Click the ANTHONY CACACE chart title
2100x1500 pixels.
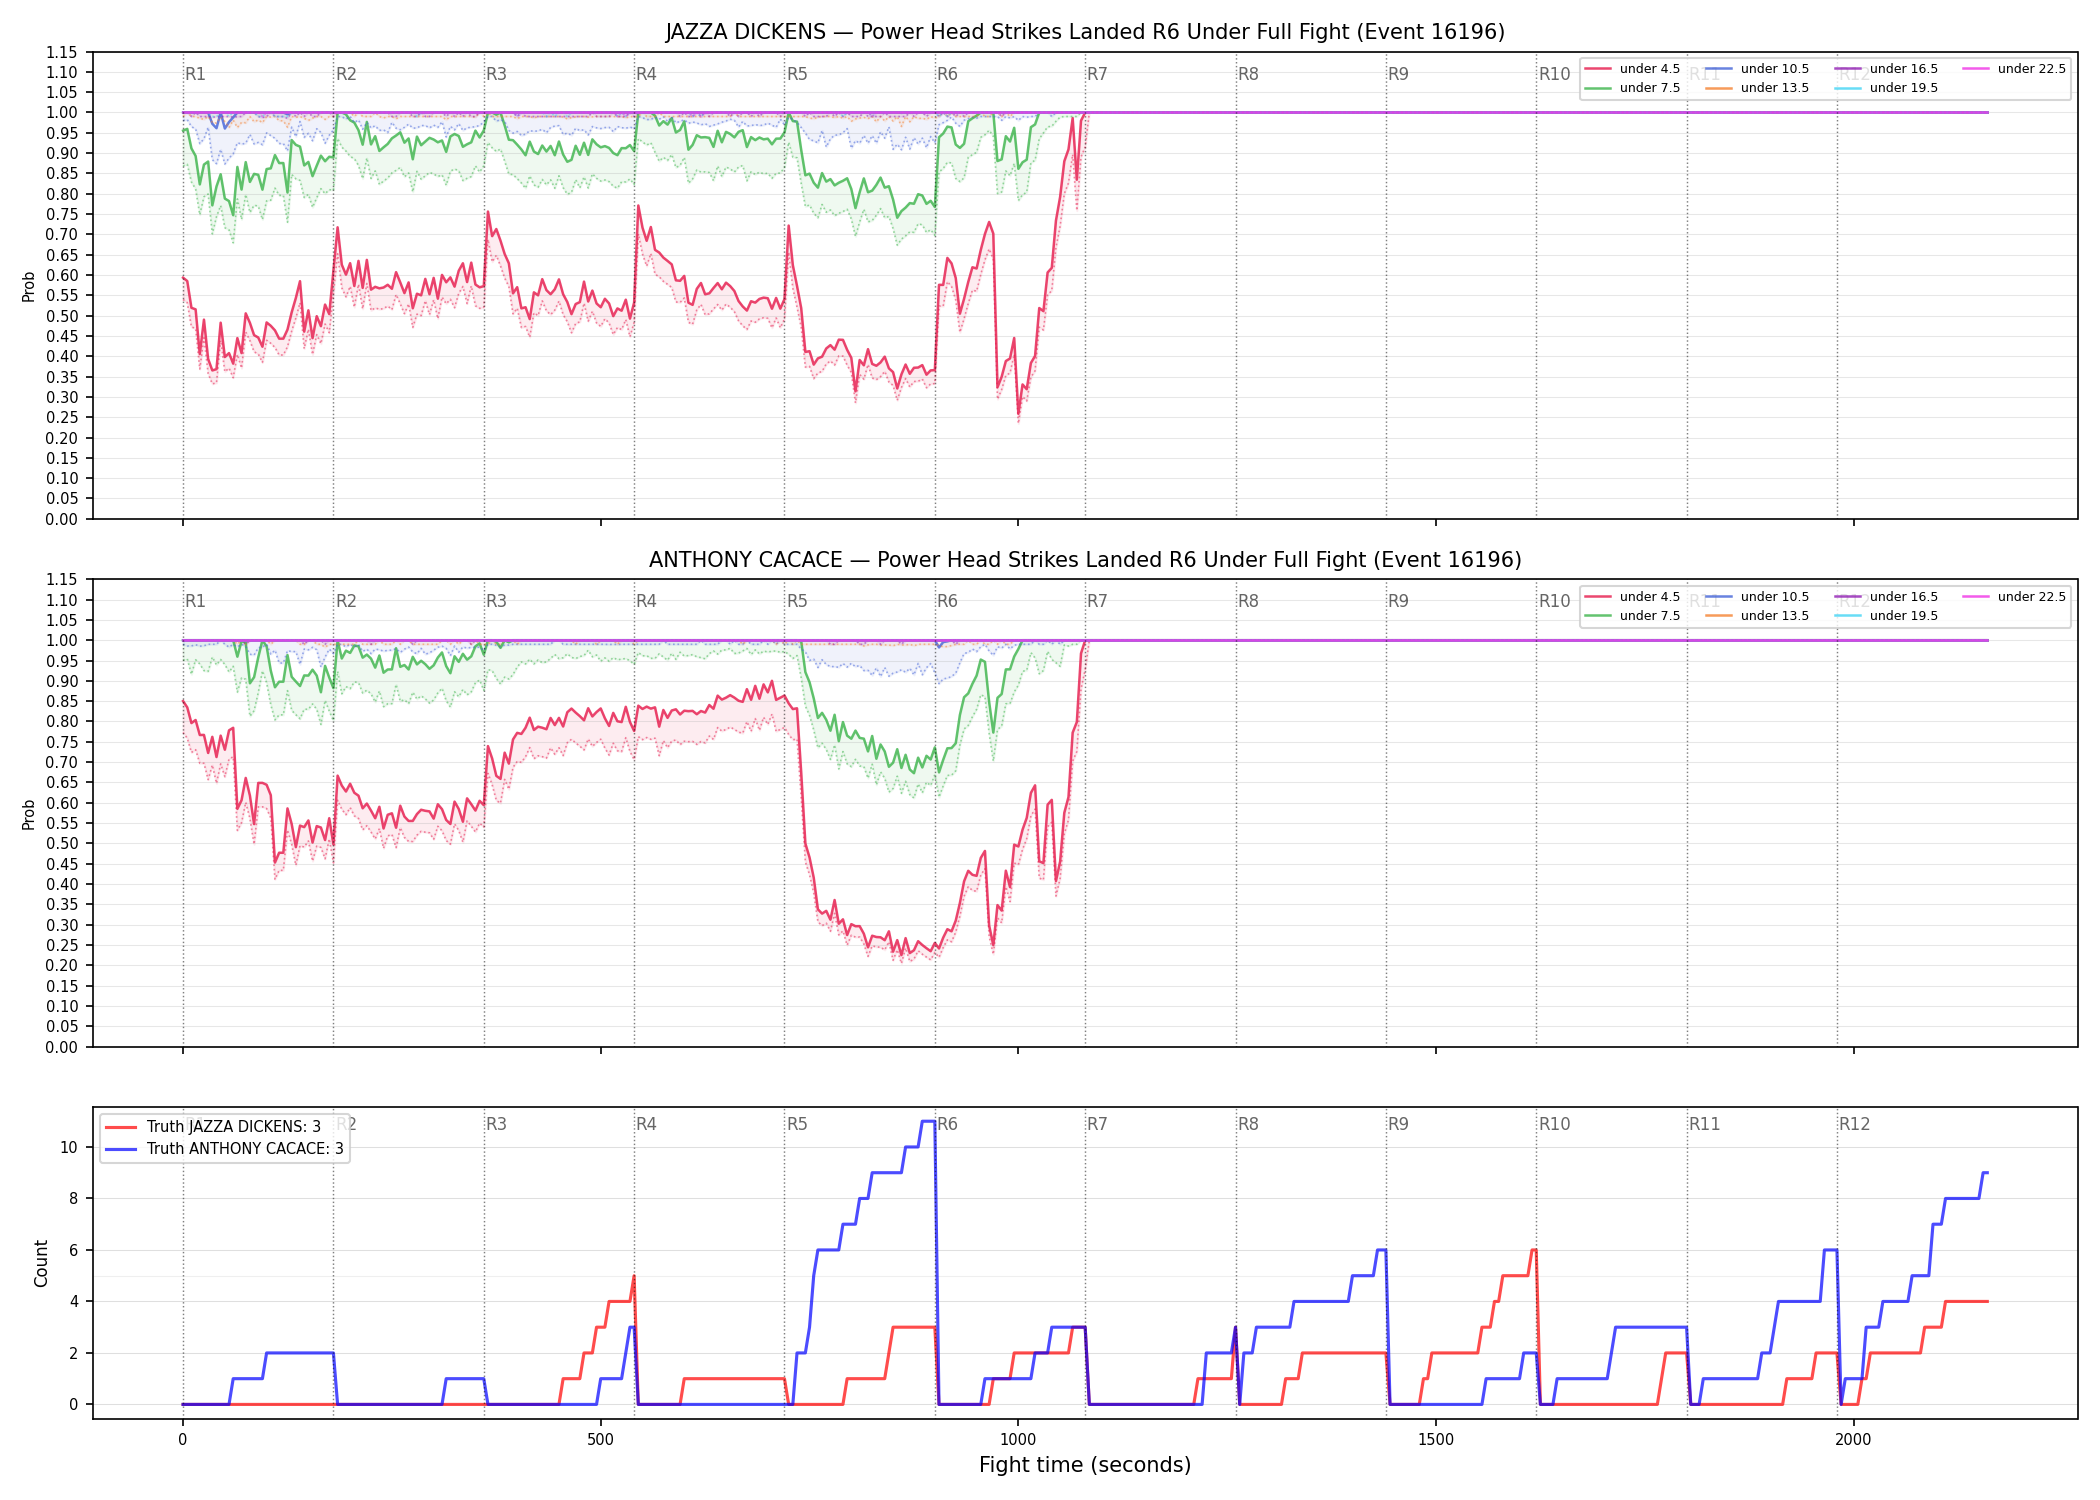point(1085,560)
